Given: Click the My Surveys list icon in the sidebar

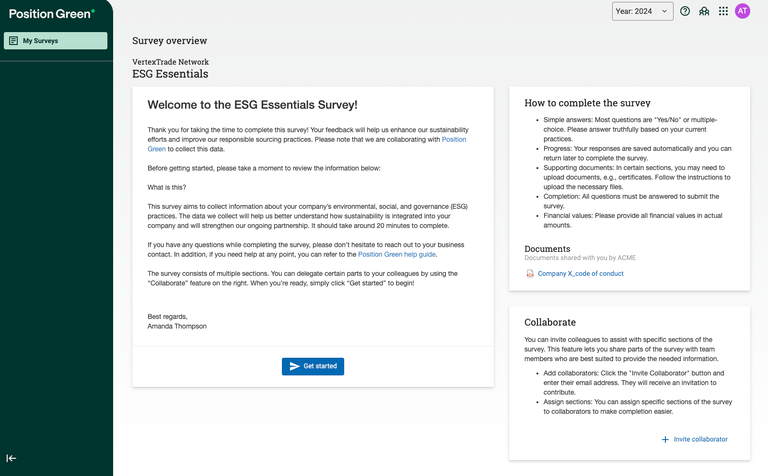Looking at the screenshot, I should [x=13, y=41].
